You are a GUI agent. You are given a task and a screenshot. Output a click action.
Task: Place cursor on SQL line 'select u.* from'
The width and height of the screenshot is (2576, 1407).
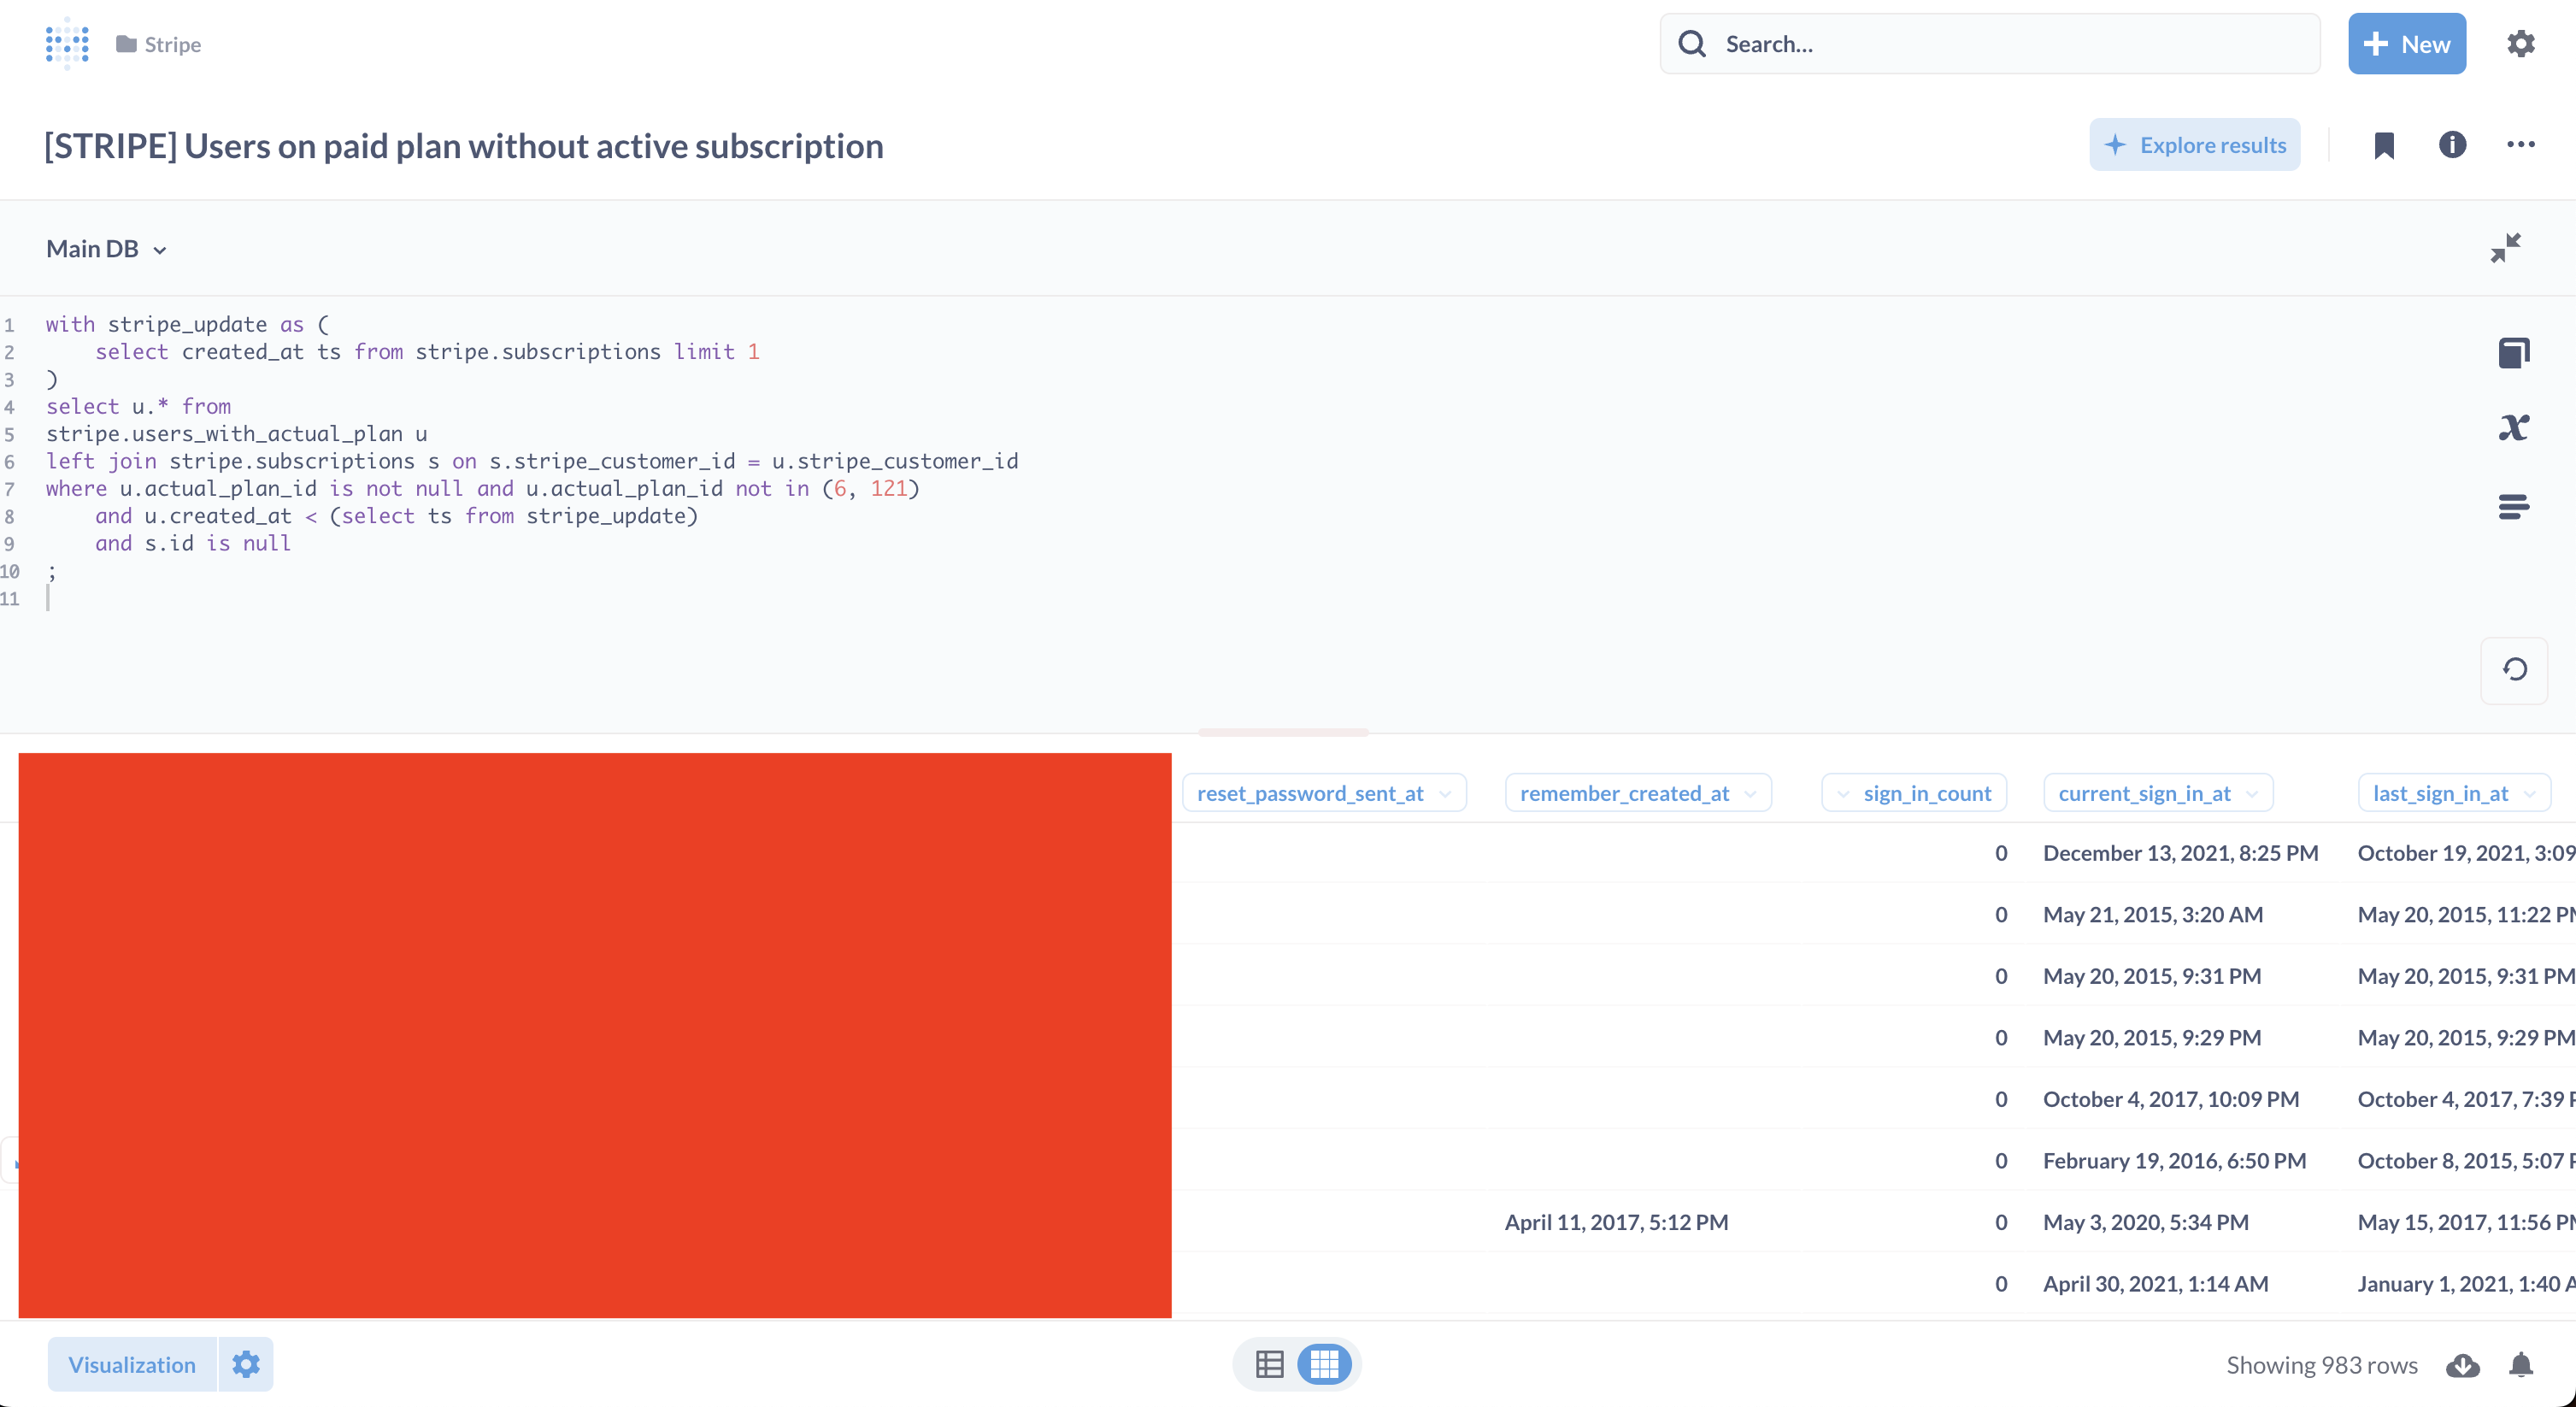click(x=138, y=406)
